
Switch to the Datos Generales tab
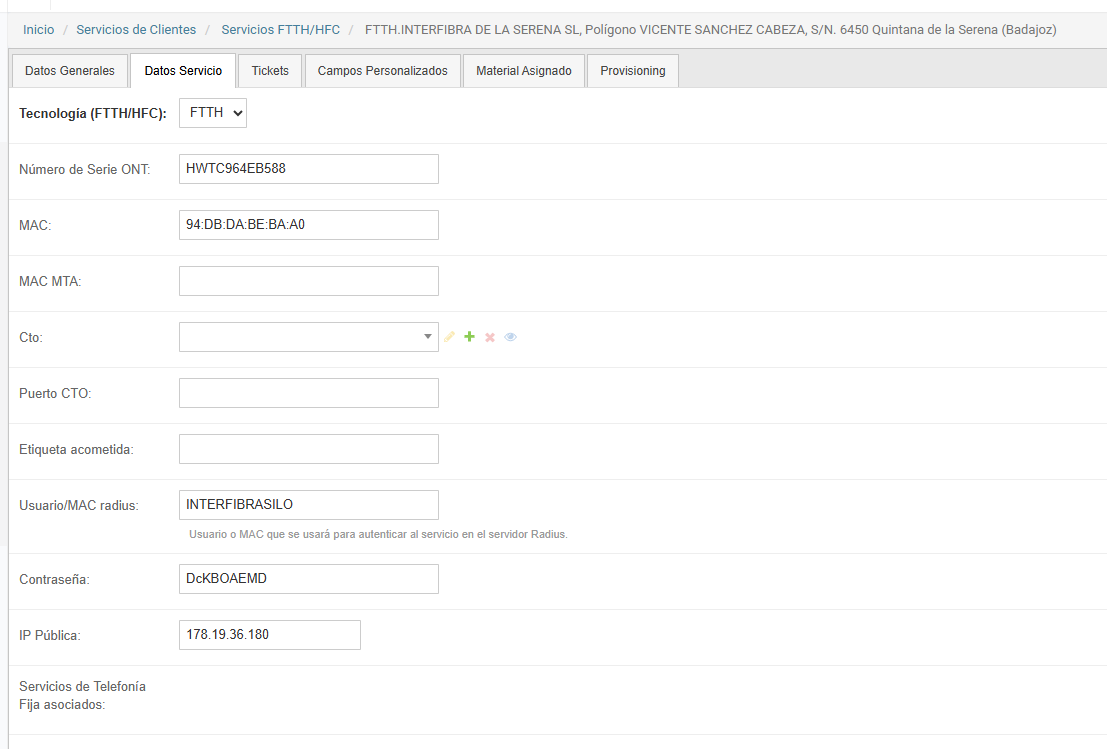tap(70, 71)
